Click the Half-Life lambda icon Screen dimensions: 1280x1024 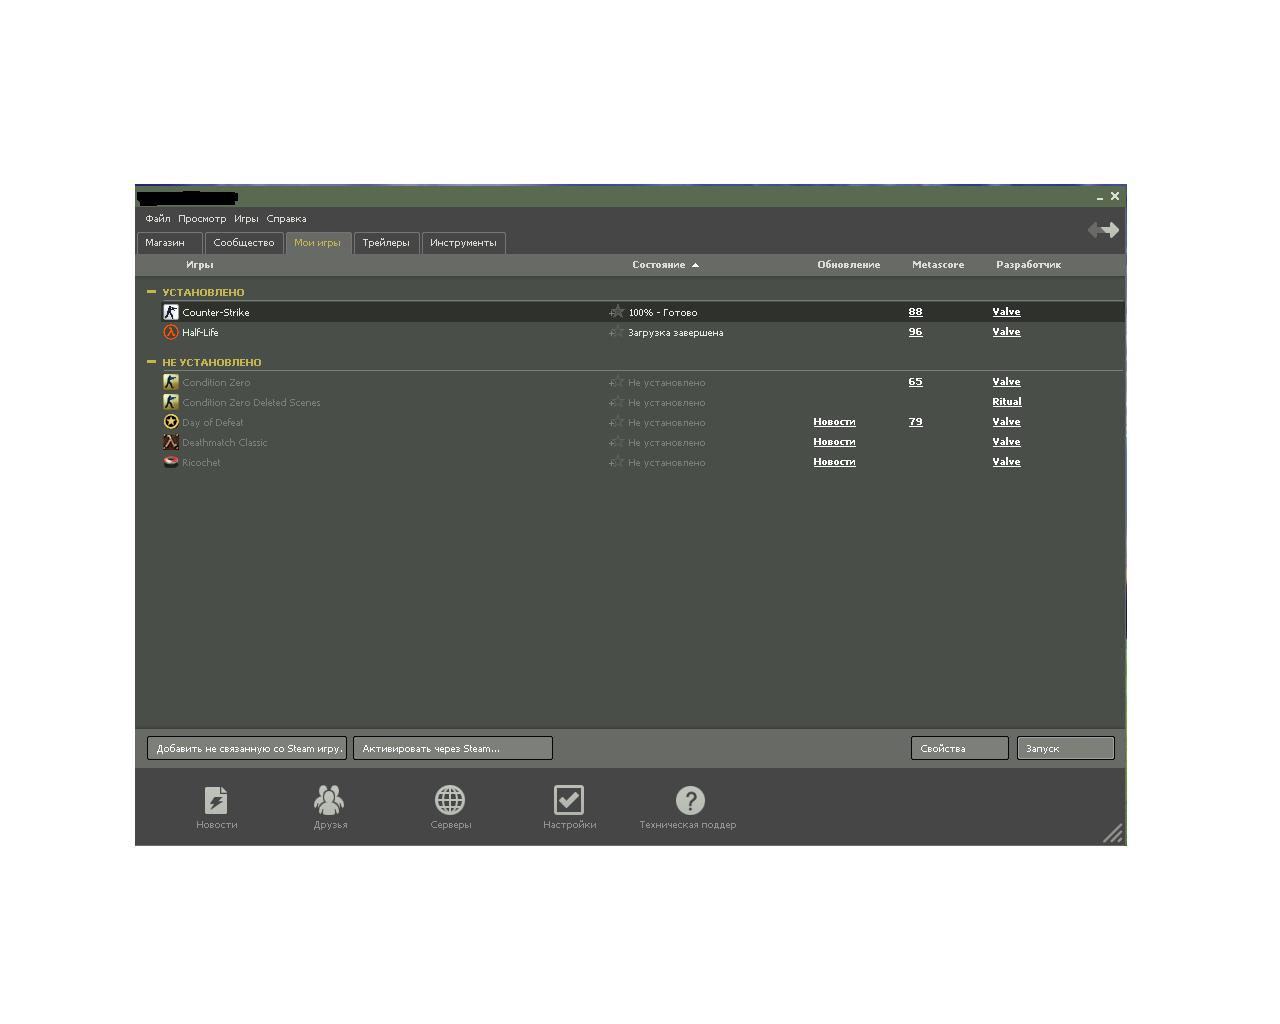pyautogui.click(x=171, y=332)
